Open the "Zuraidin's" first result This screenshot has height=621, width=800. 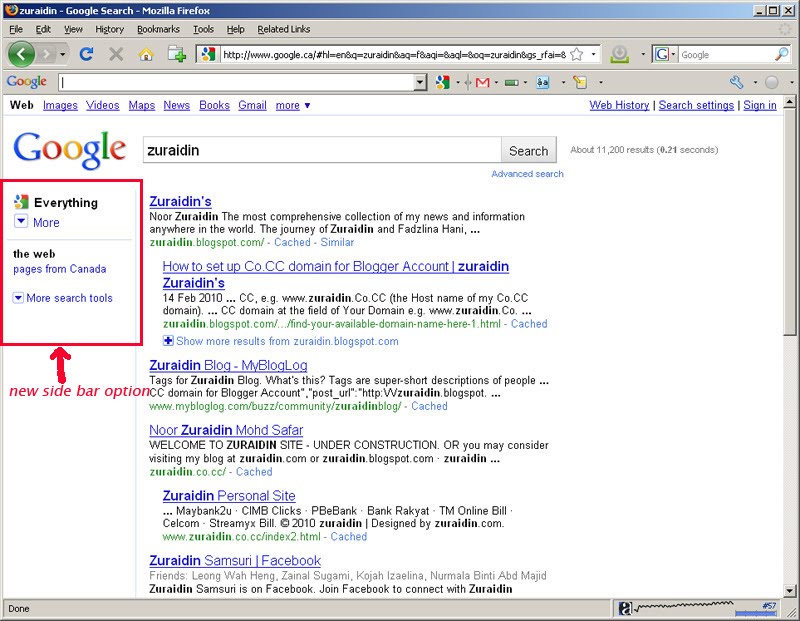tap(180, 202)
